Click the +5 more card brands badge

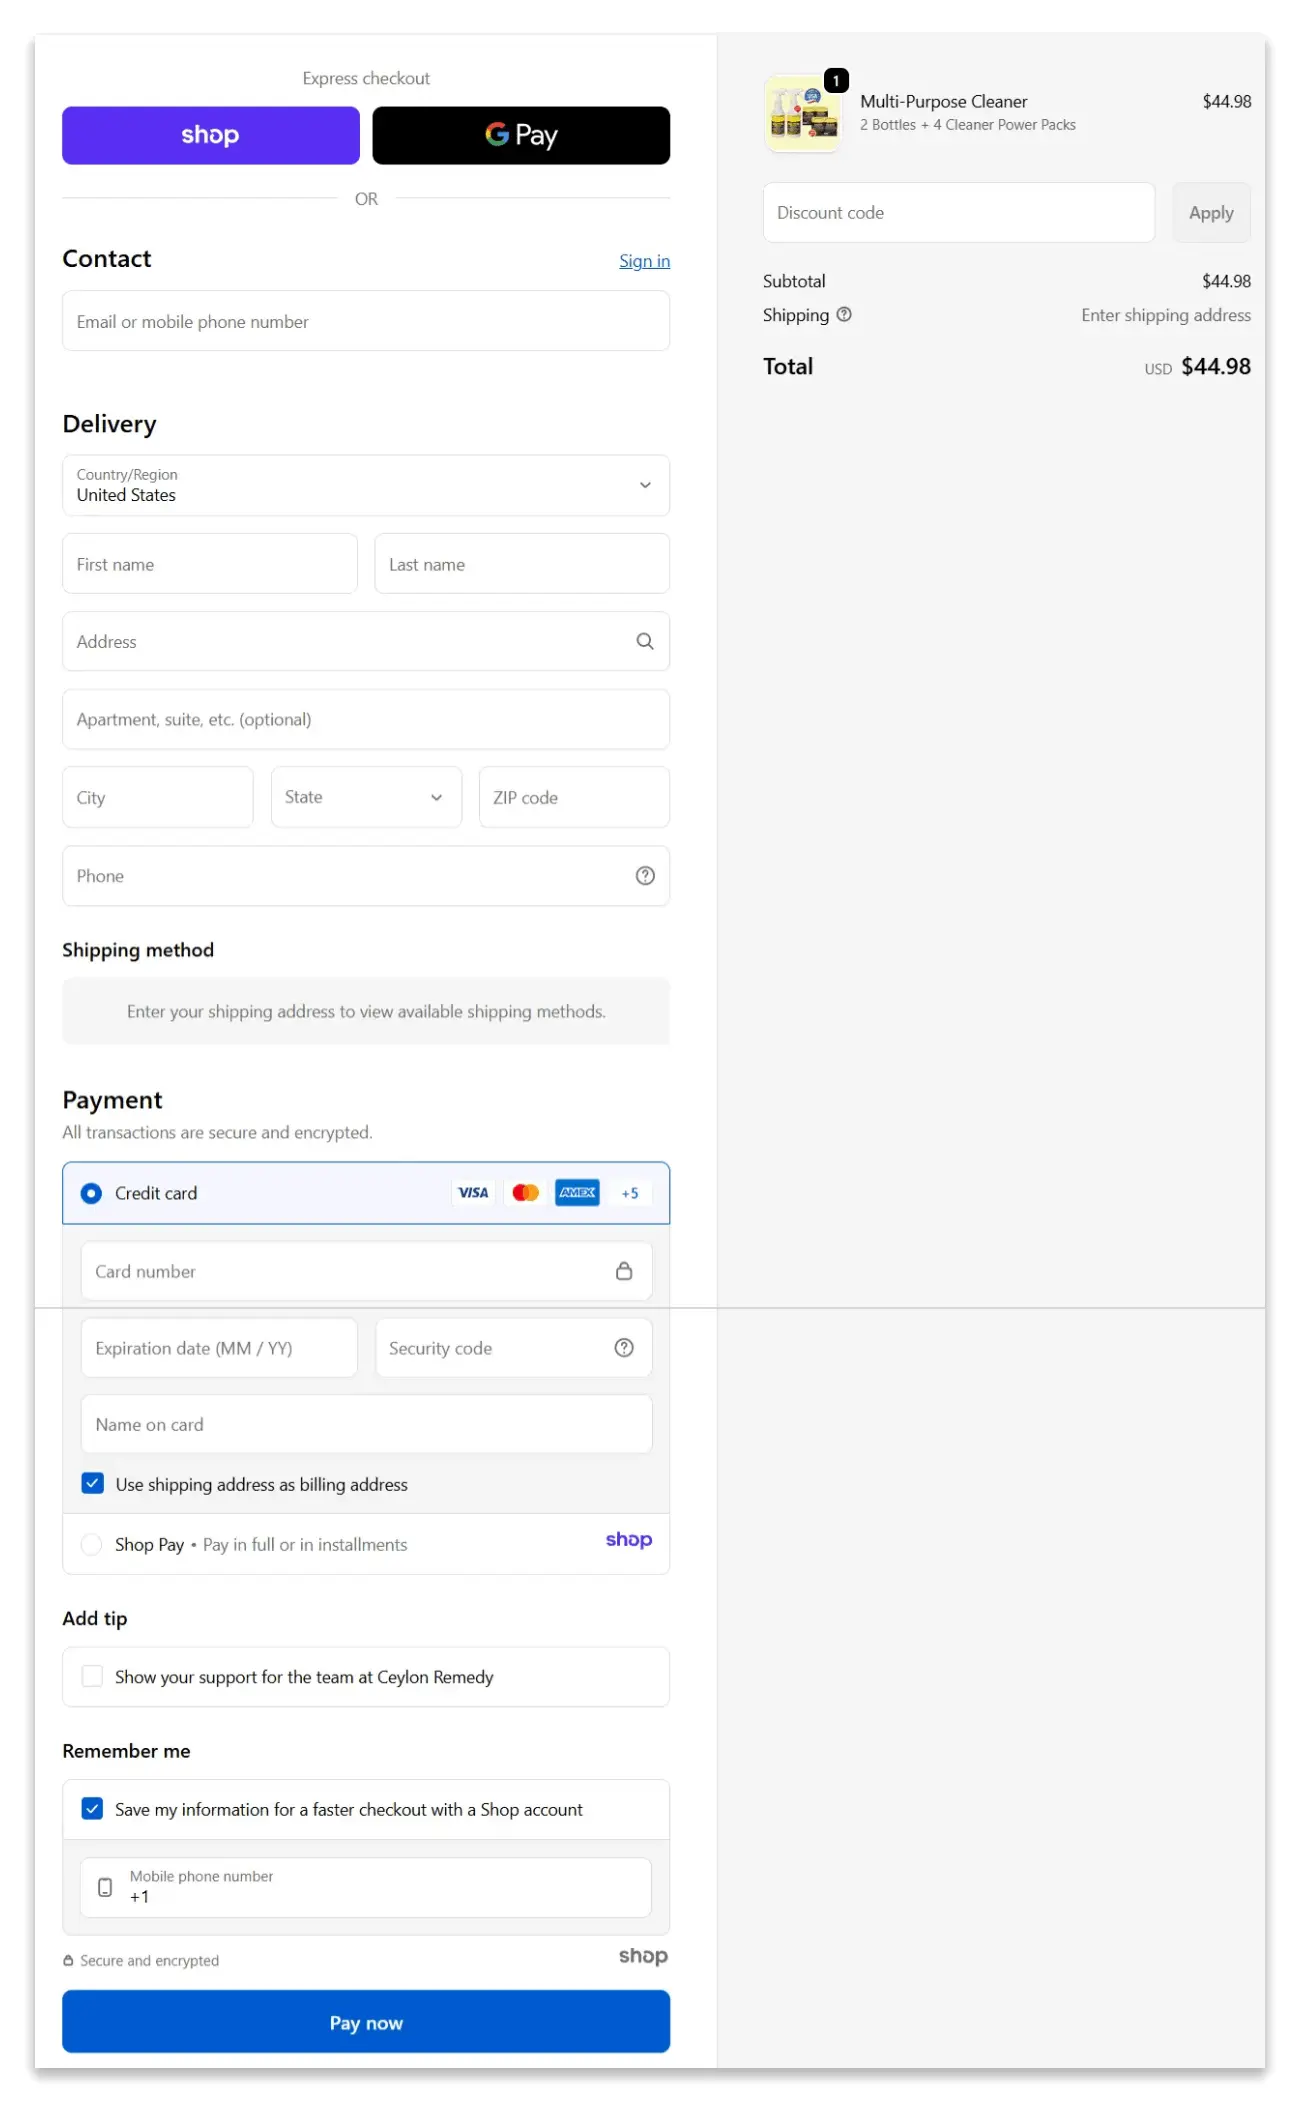(x=630, y=1193)
